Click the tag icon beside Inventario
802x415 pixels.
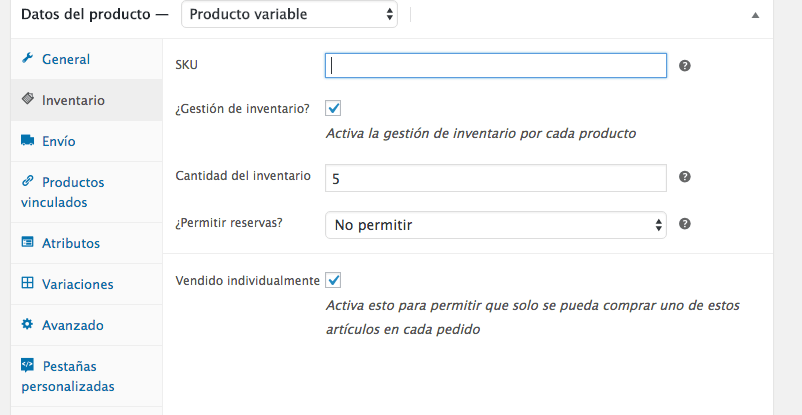(28, 99)
